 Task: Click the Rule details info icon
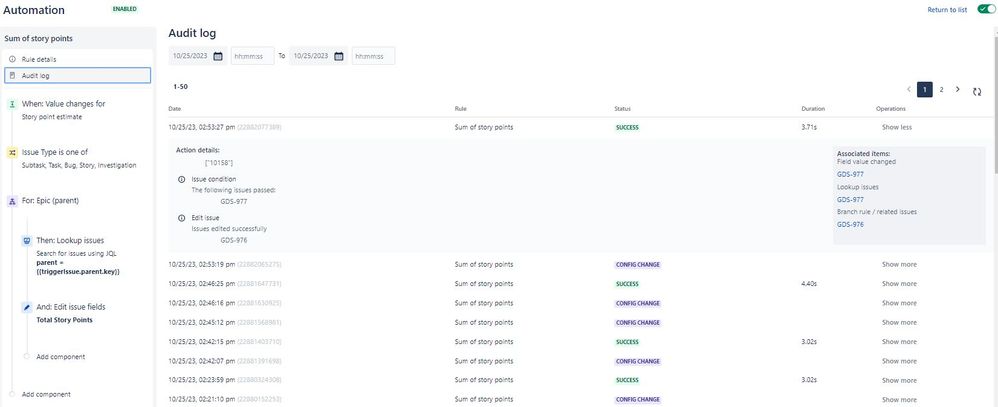coord(12,59)
